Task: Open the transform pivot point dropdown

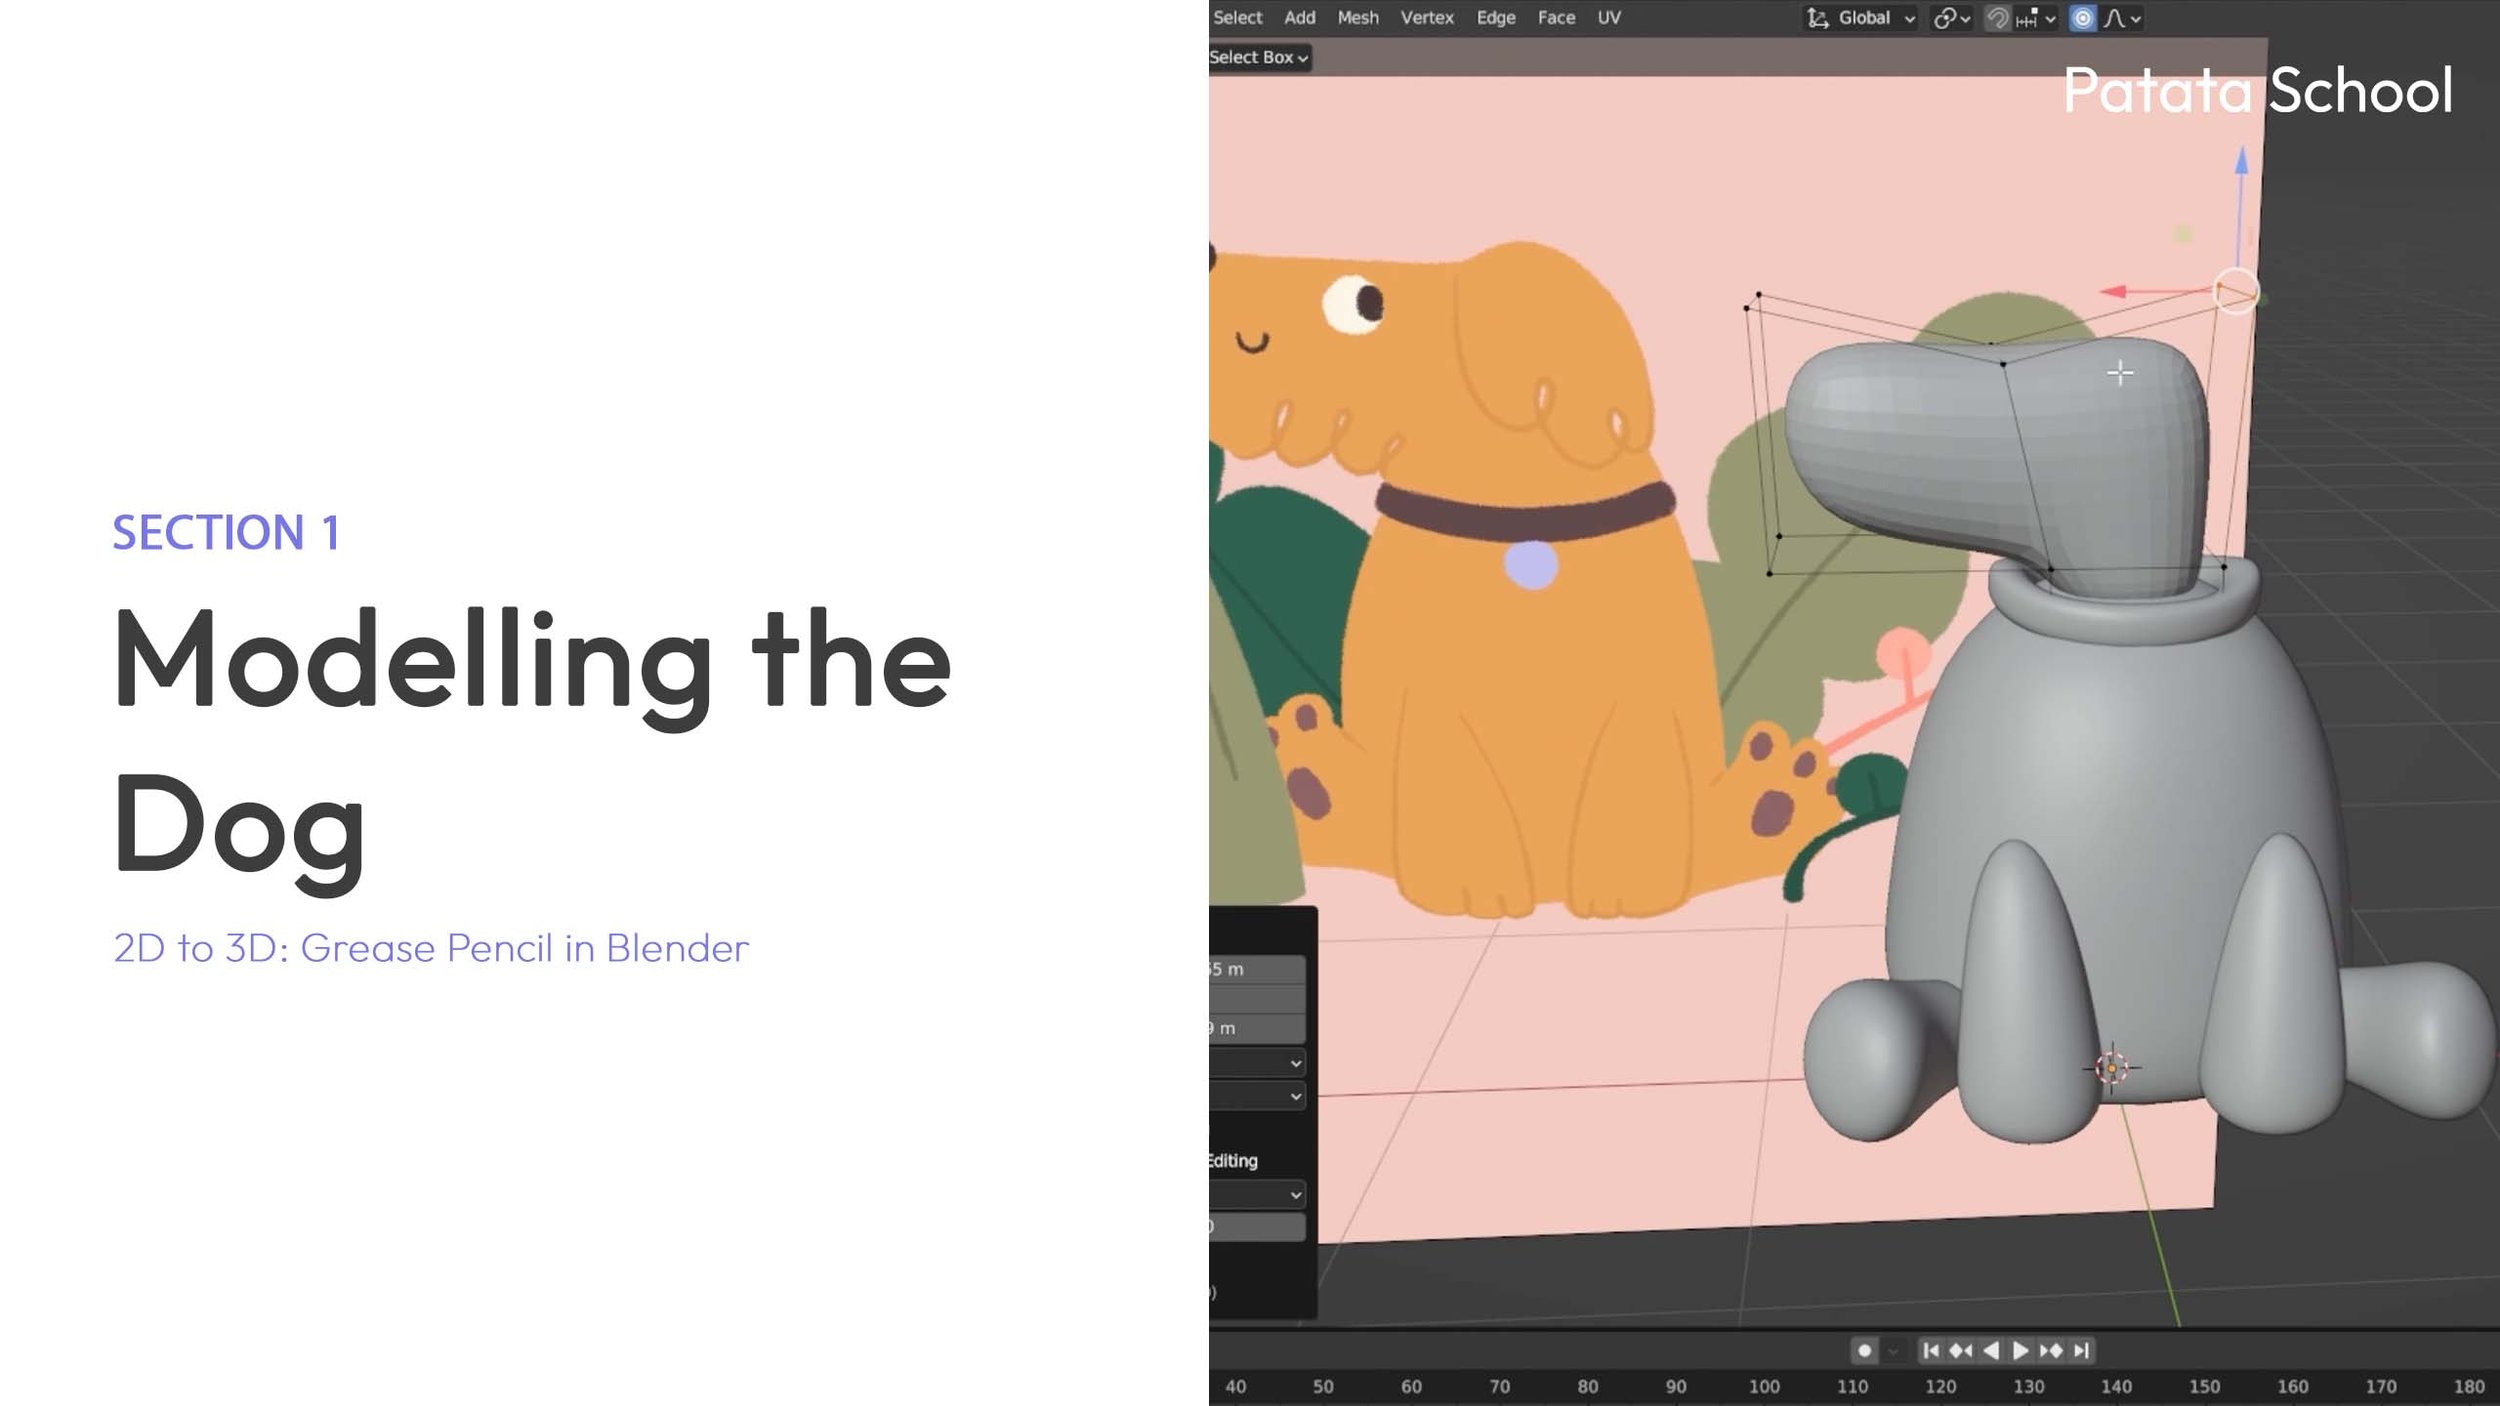Action: tap(1951, 18)
